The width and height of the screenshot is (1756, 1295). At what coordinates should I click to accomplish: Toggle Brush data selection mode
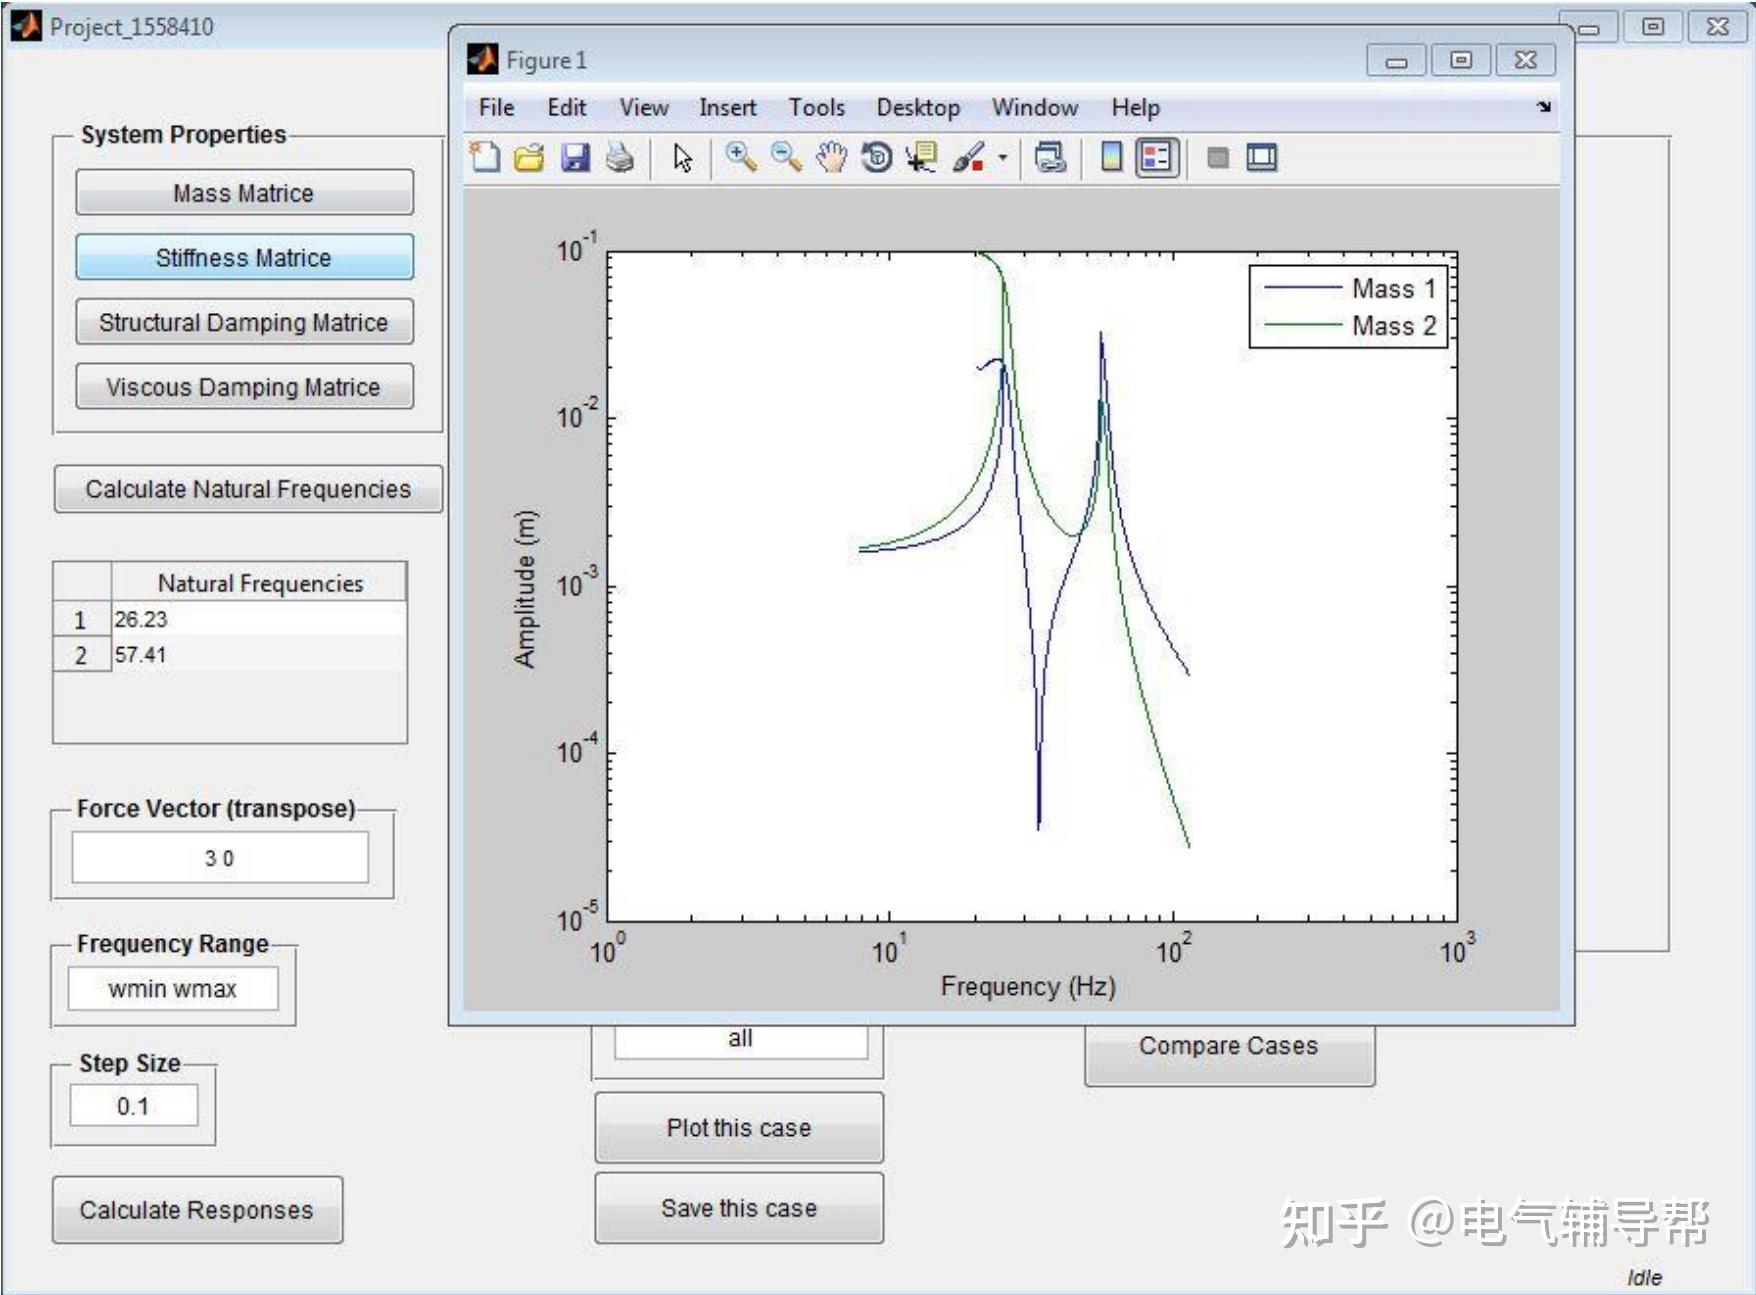966,157
